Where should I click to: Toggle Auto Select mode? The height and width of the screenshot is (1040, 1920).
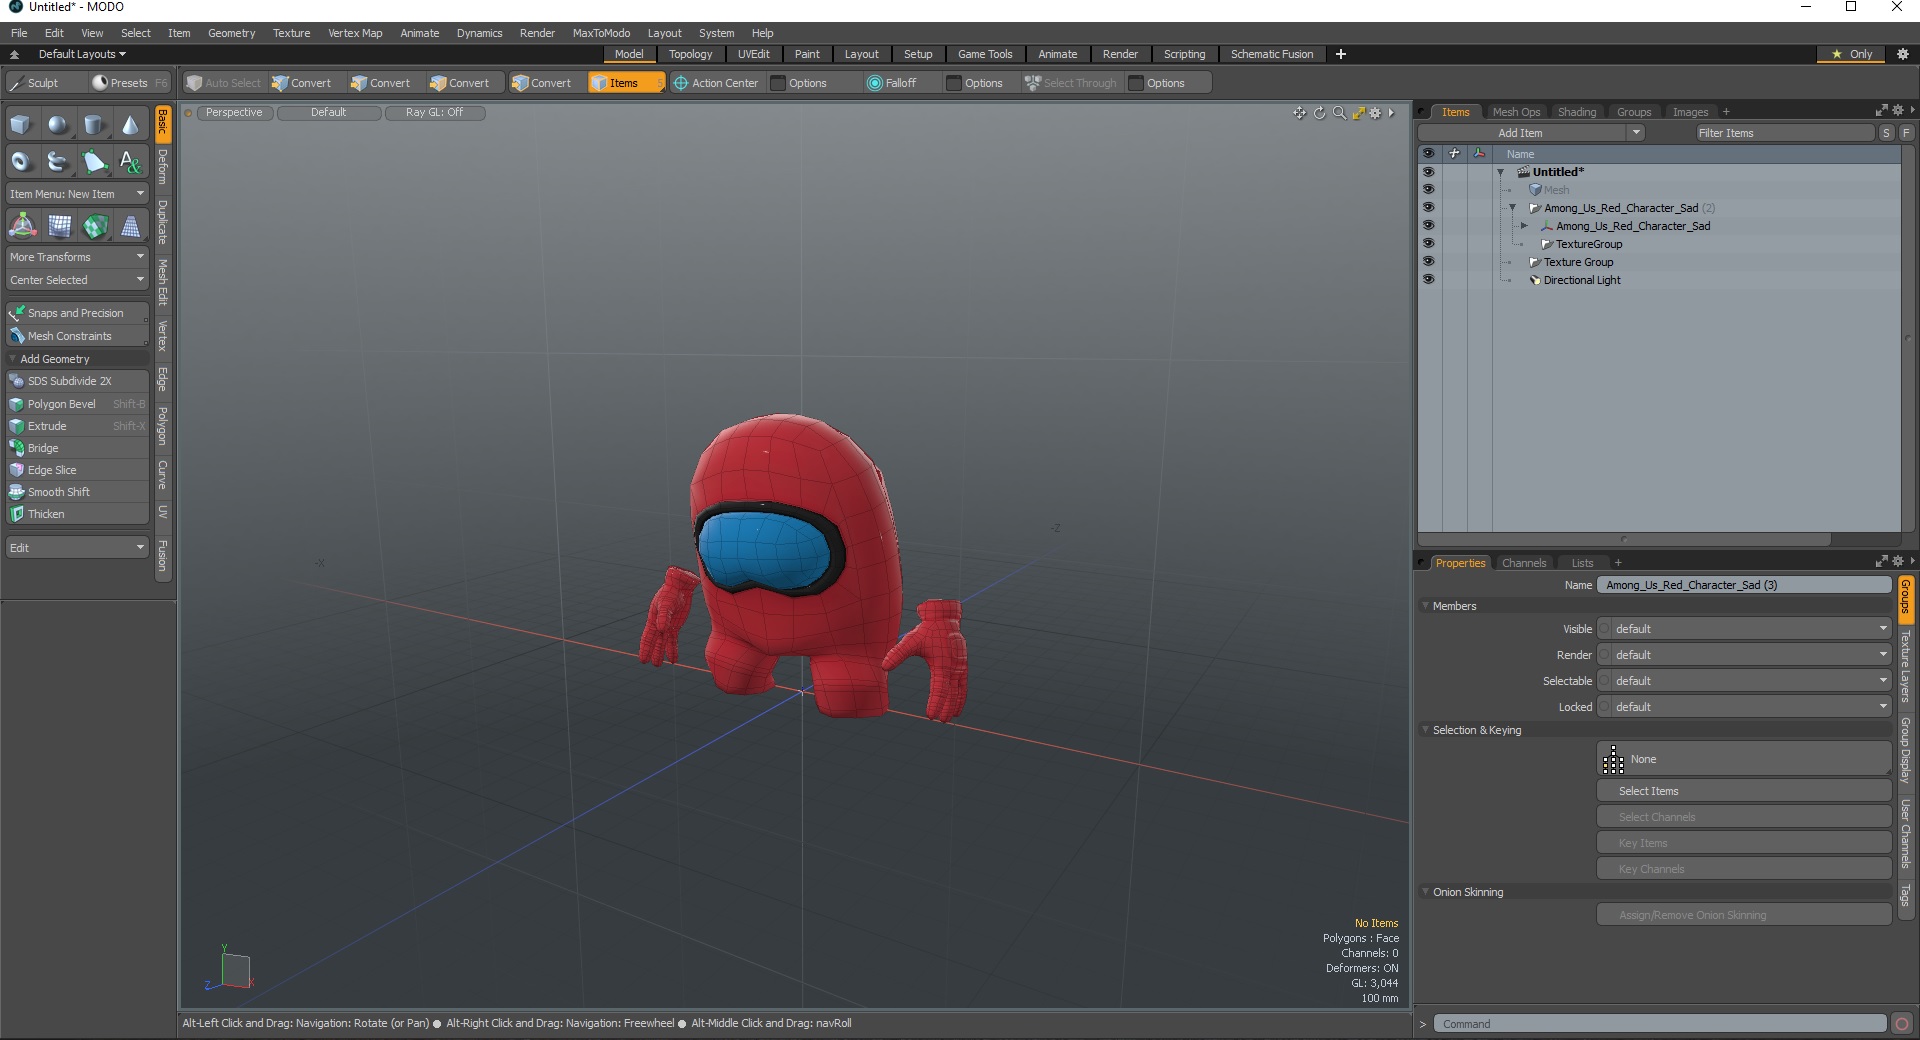(x=224, y=83)
